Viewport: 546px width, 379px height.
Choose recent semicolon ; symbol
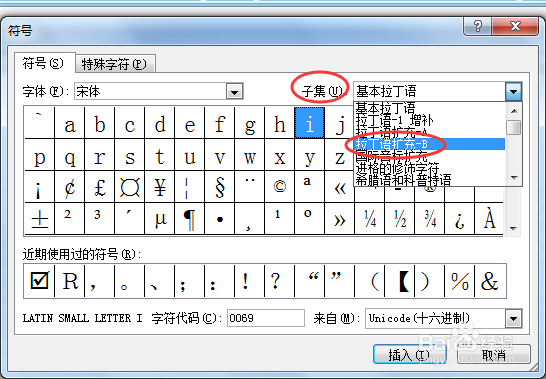[x=190, y=281]
